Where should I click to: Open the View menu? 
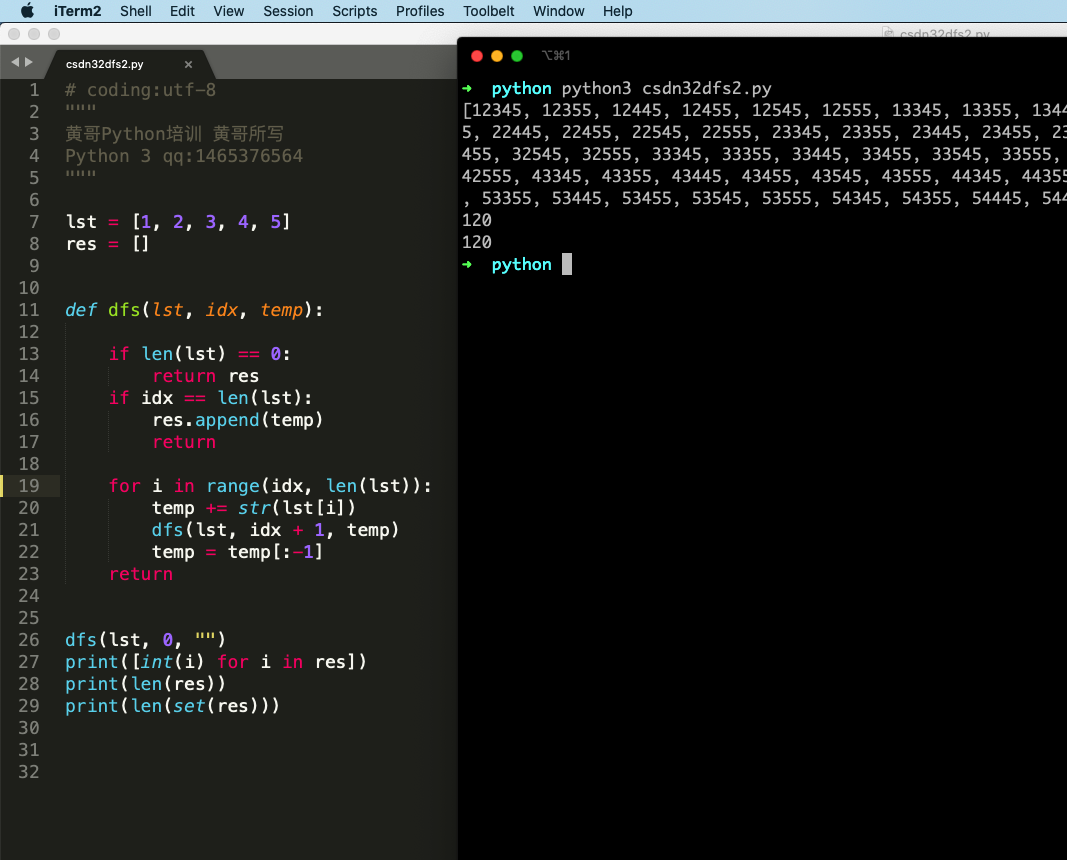[x=229, y=11]
